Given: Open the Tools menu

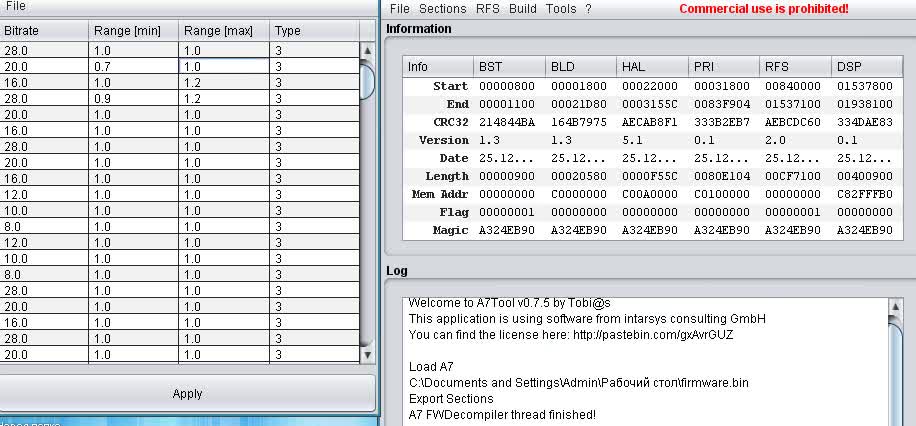Looking at the screenshot, I should point(561,9).
